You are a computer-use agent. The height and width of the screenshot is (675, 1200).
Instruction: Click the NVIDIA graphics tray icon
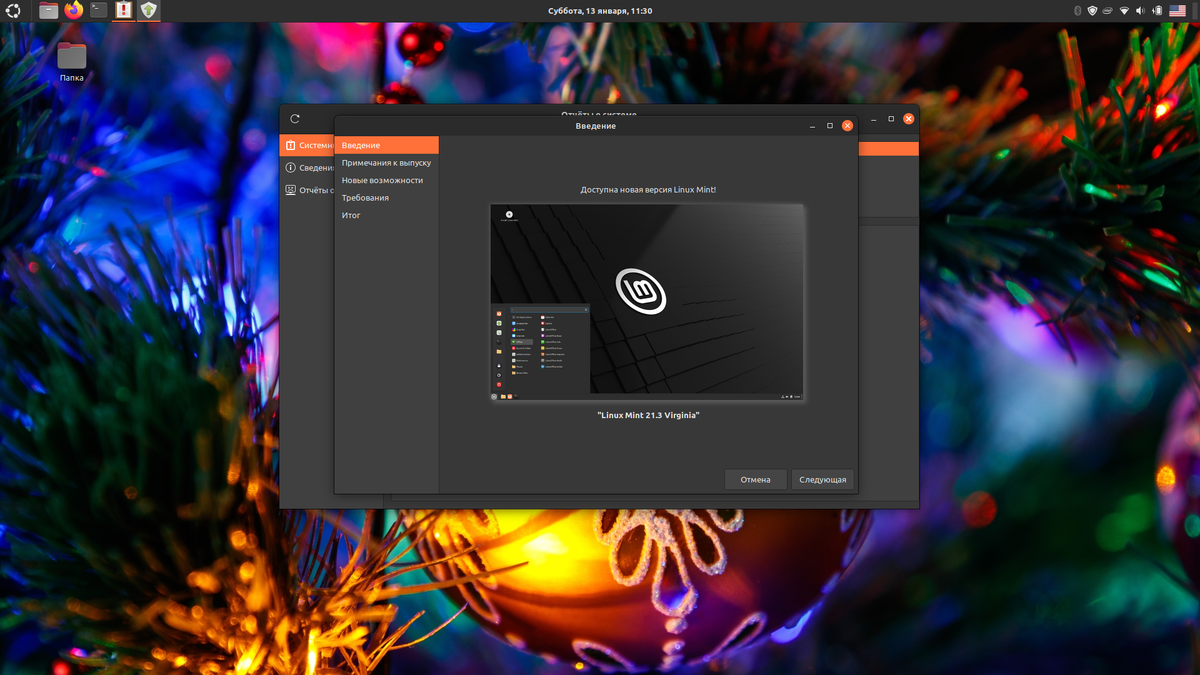coord(1108,11)
